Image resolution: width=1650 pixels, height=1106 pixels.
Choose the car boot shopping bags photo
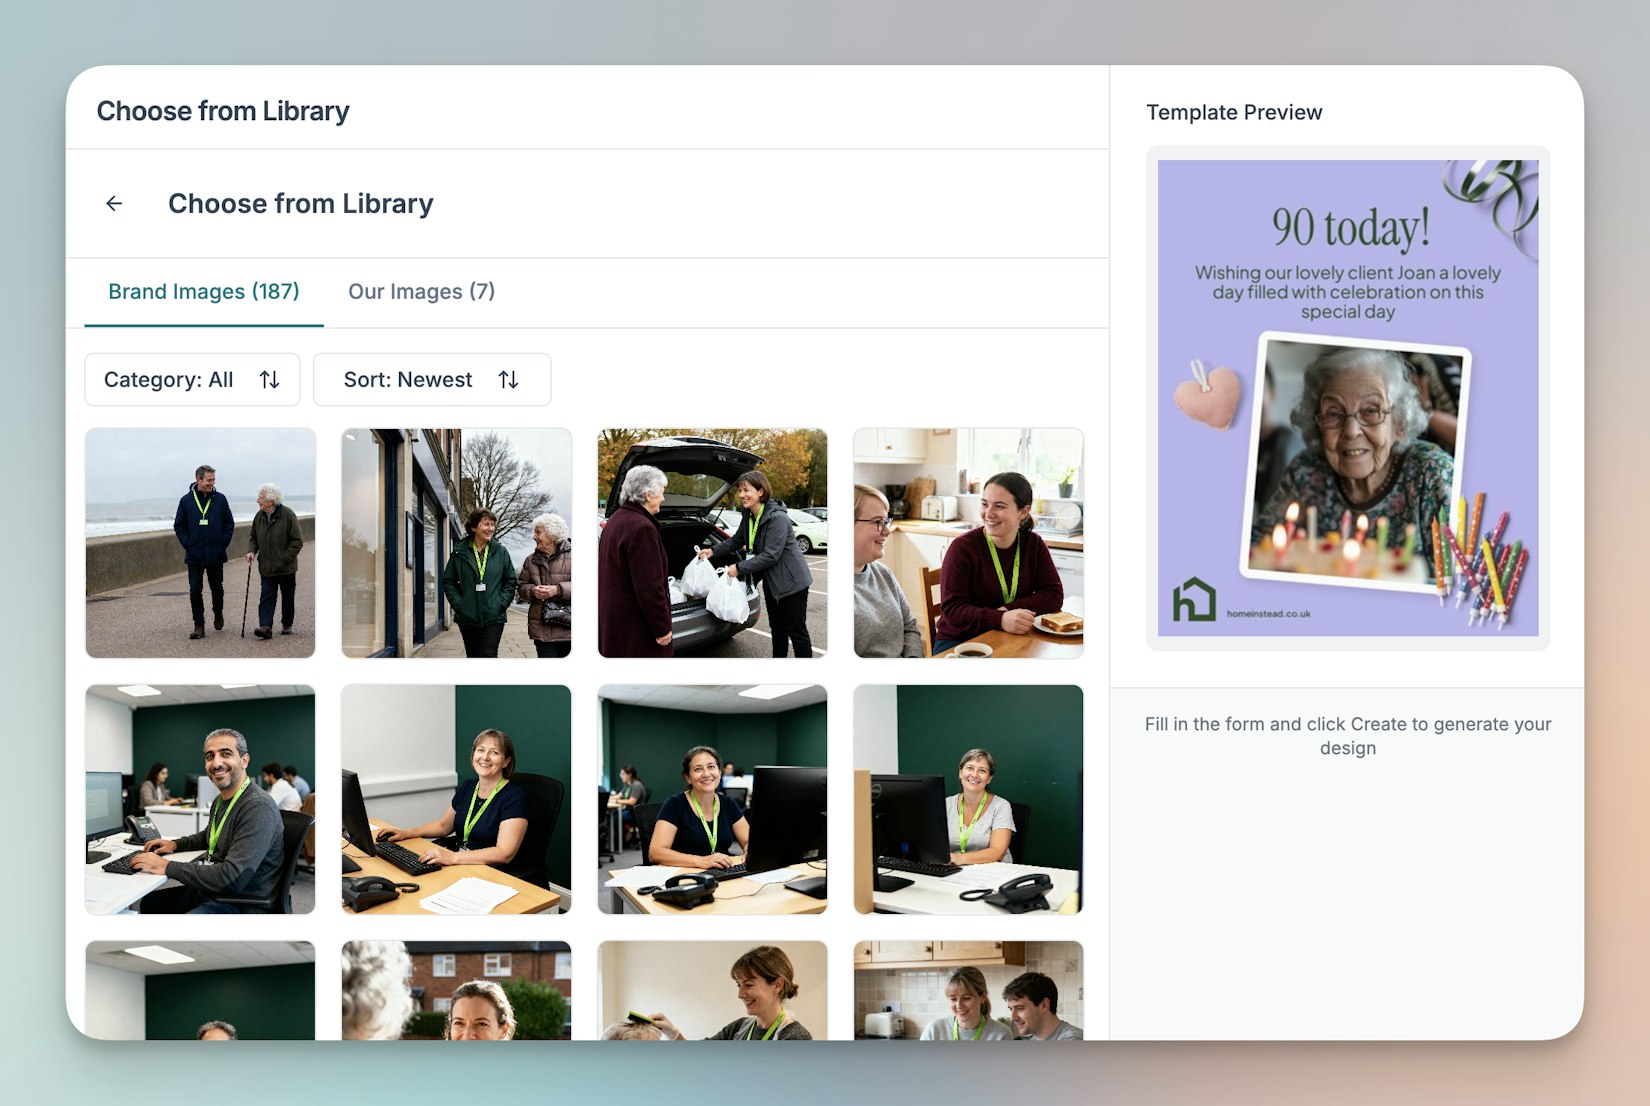click(712, 543)
